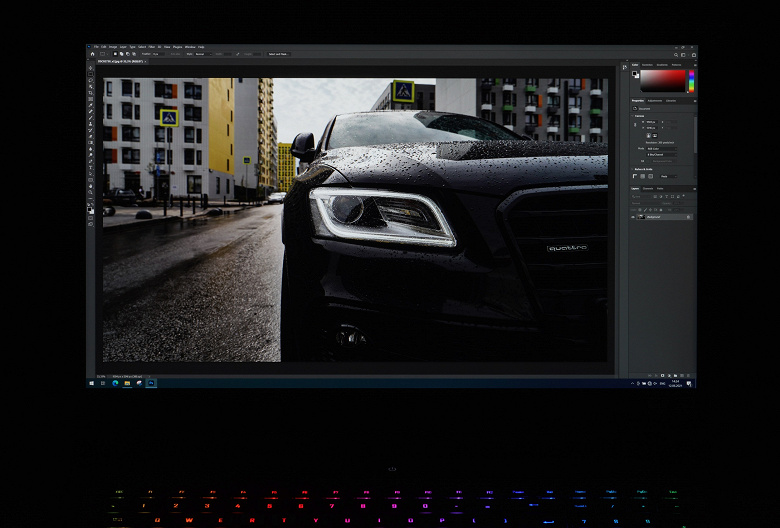This screenshot has width=780, height=528.
Task: Click the rainbow hue slider in Color panel
Action: [x=691, y=81]
